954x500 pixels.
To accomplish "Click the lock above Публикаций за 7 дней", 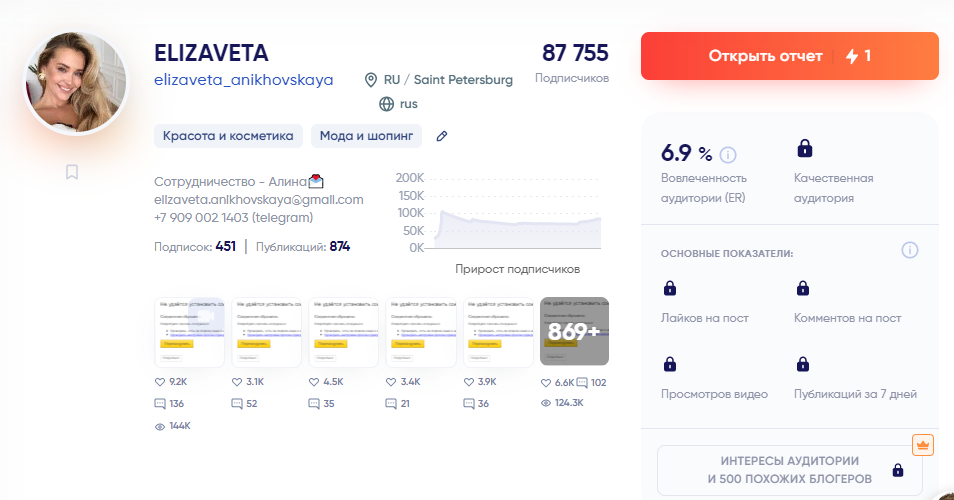I will tap(802, 364).
